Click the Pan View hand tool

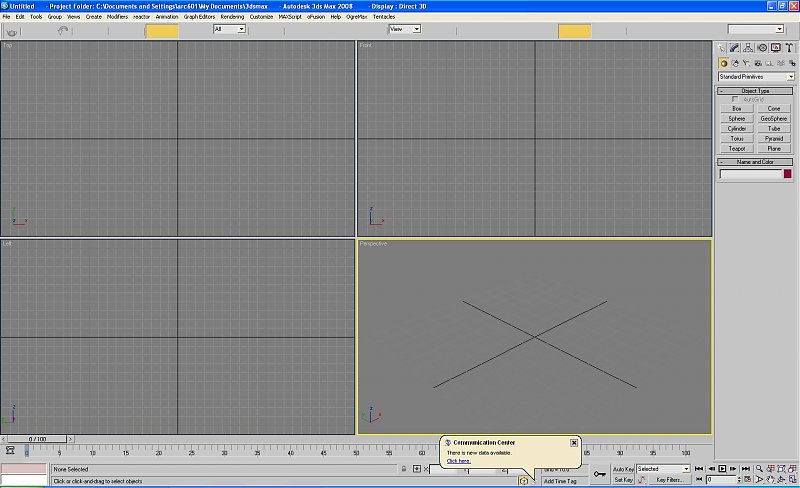pyautogui.click(x=770, y=480)
